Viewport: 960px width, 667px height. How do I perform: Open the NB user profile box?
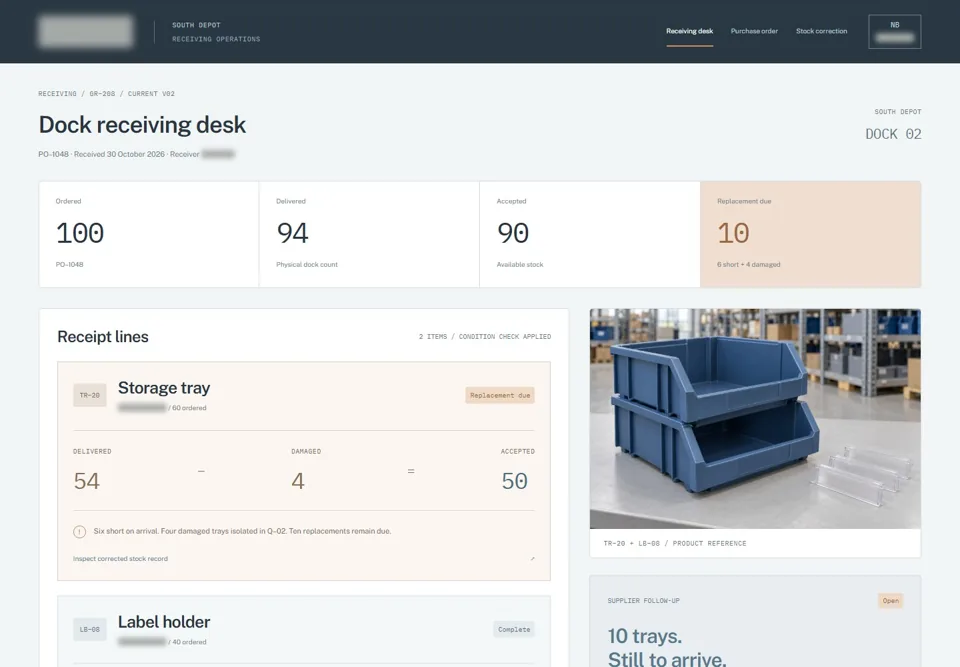pyautogui.click(x=894, y=32)
